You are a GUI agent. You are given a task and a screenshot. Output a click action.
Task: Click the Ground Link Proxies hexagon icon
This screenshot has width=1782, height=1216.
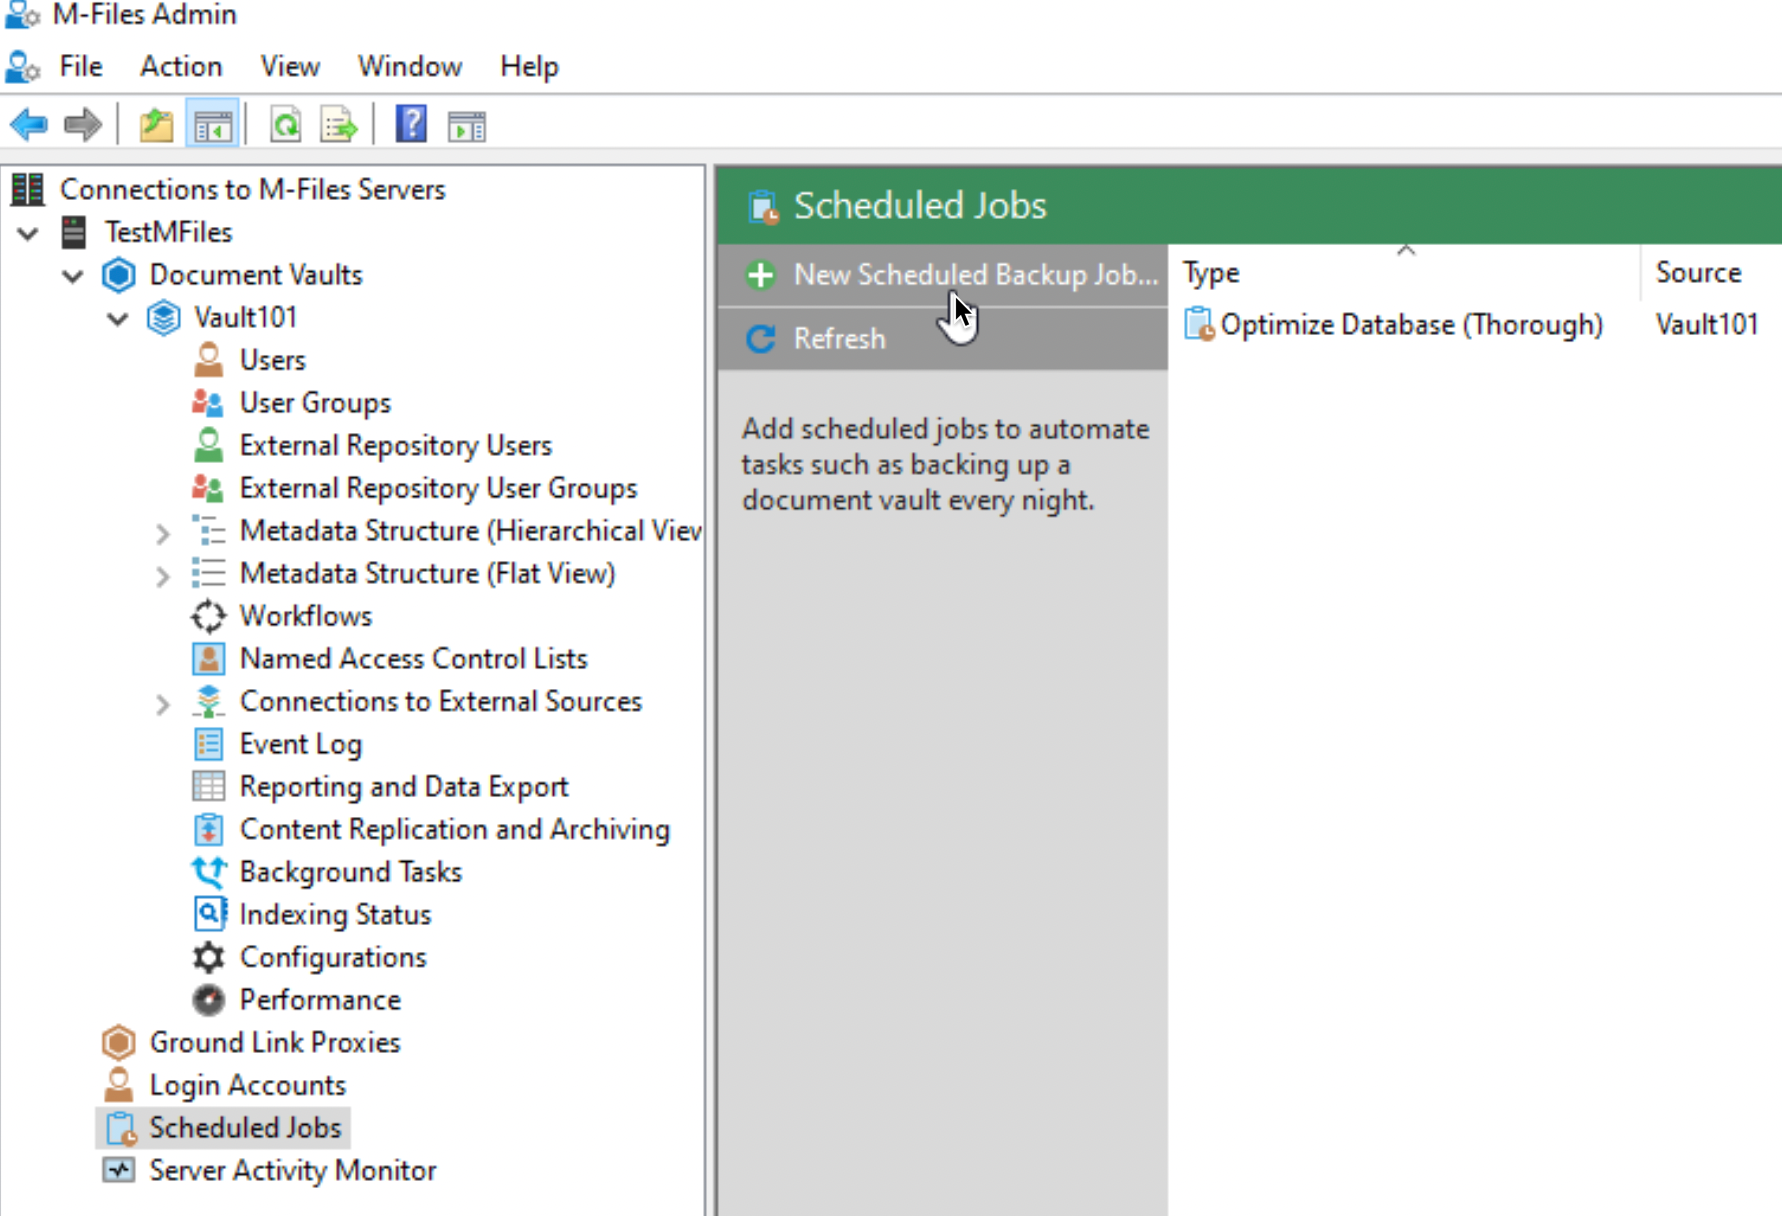point(118,1043)
